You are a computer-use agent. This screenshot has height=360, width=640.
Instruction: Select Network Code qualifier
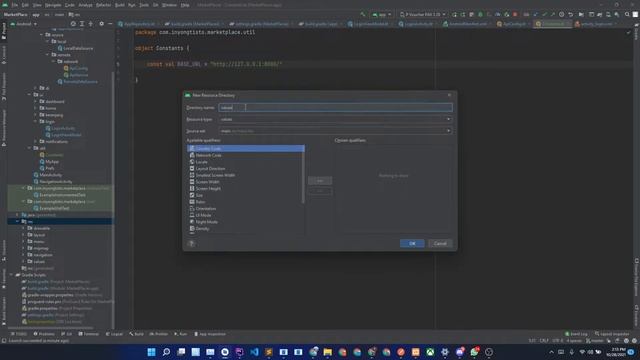[245, 156]
